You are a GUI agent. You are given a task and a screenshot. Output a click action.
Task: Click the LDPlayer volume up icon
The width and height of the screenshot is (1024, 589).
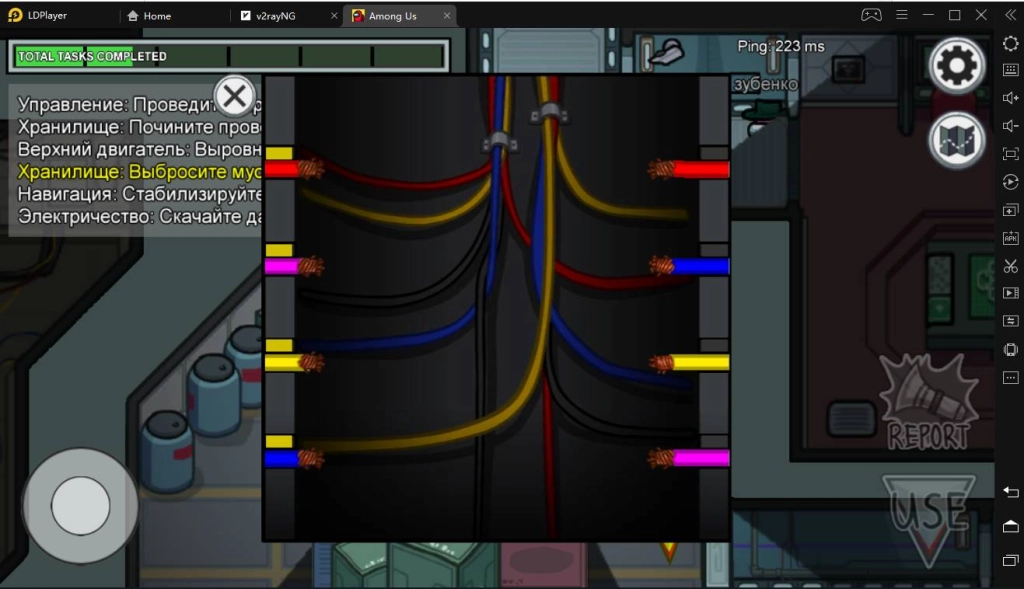point(1010,97)
